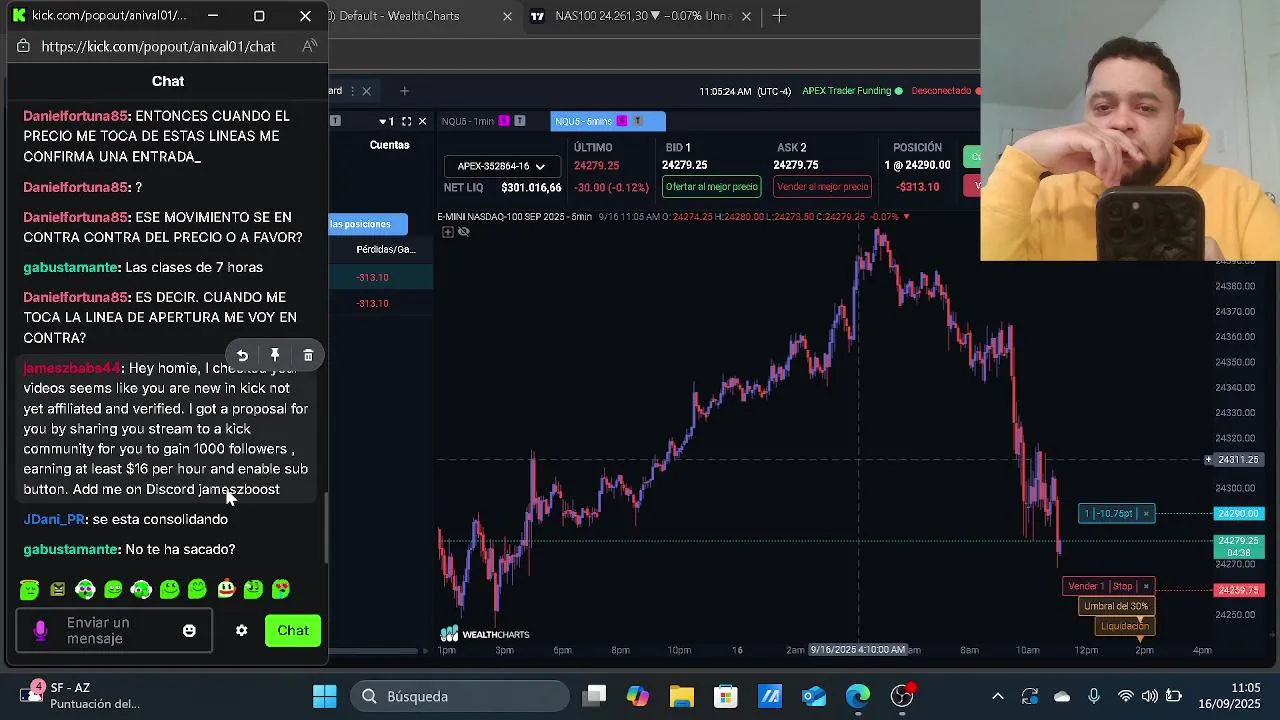Send the message with the green Chat button
Viewport: 1280px width, 720px height.
pyautogui.click(x=293, y=630)
